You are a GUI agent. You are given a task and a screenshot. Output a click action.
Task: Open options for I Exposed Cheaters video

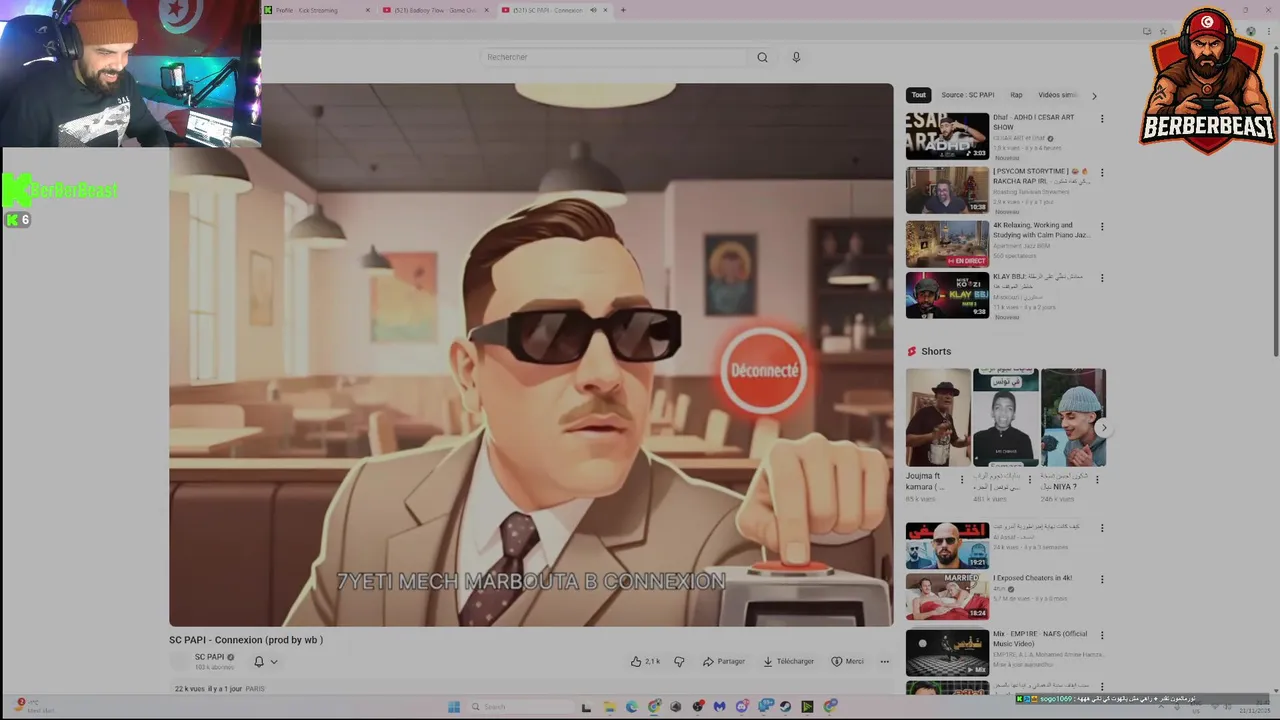pyautogui.click(x=1102, y=579)
